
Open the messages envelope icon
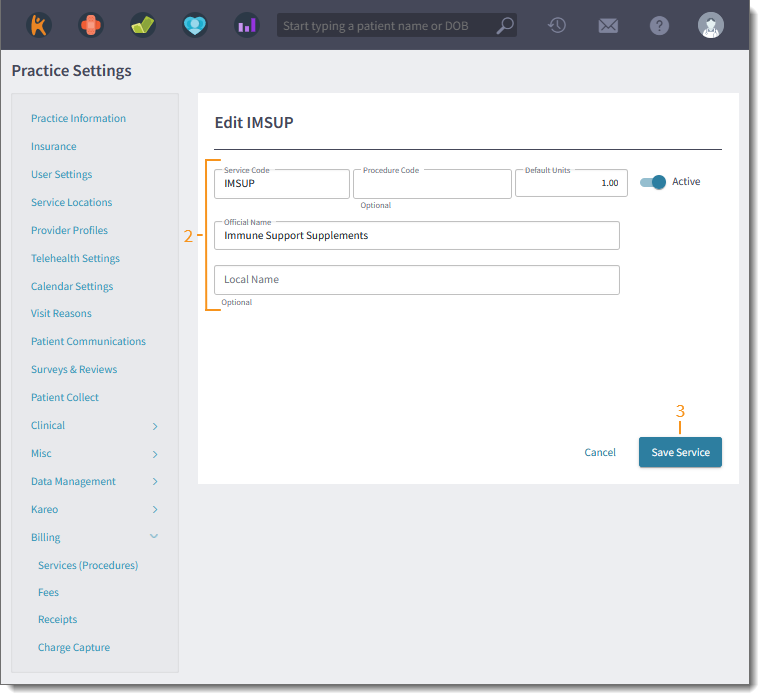[608, 25]
